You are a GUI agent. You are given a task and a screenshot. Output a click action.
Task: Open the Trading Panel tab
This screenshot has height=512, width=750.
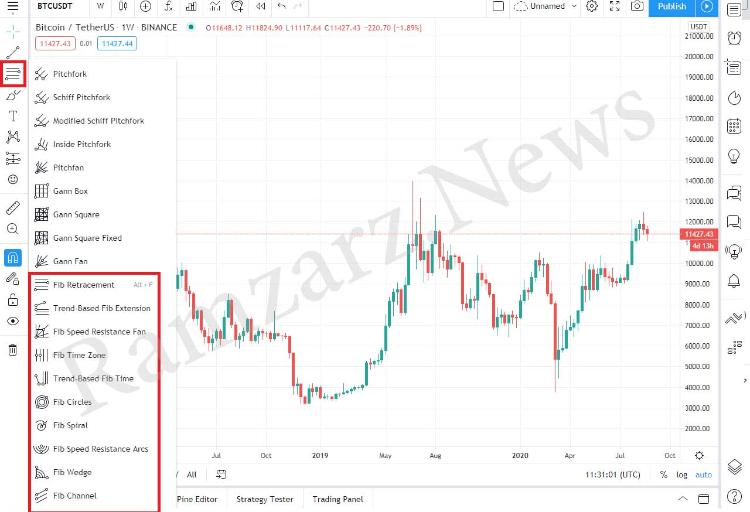338,499
